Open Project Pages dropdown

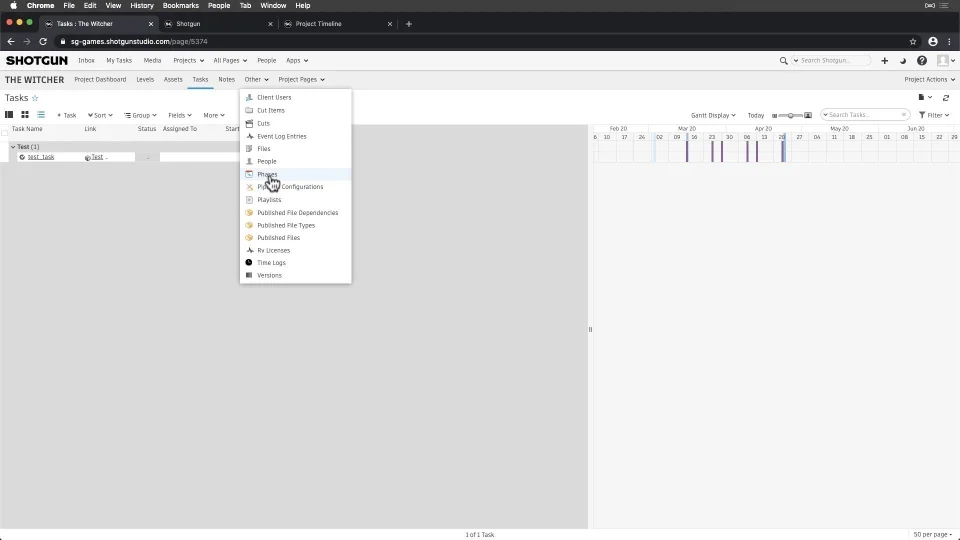(301, 80)
